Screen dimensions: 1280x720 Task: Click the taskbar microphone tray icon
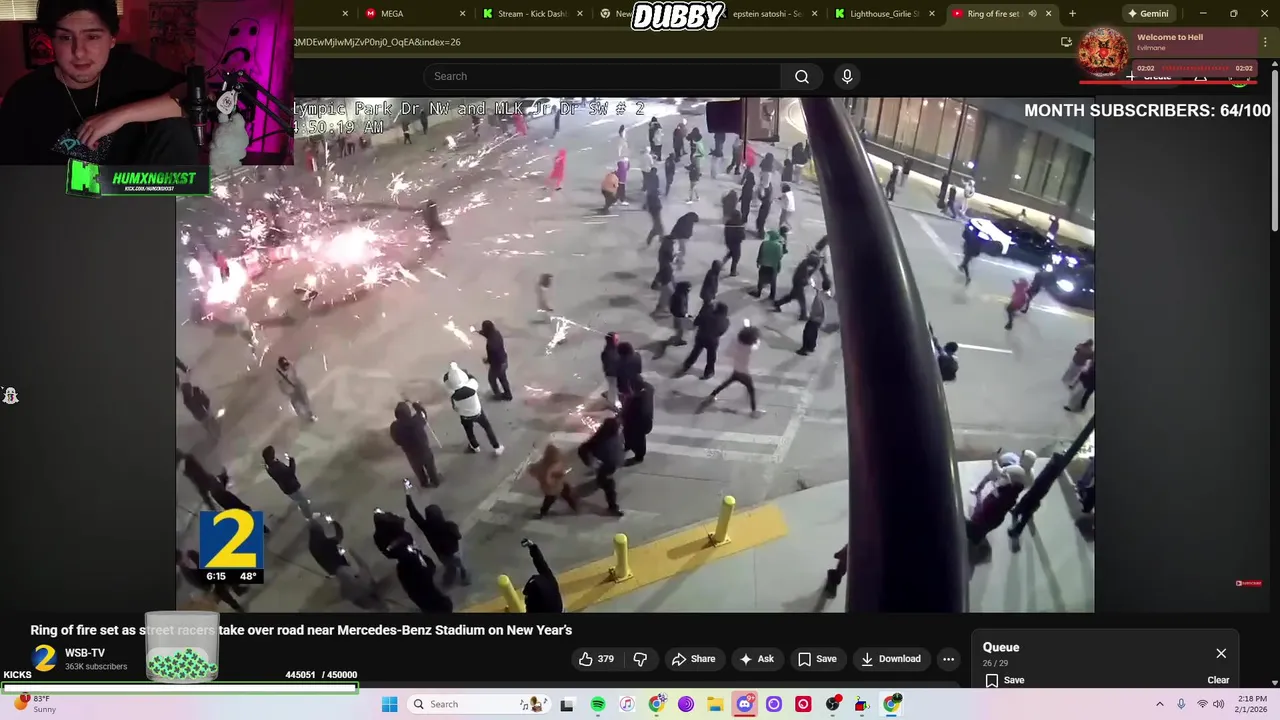click(x=1180, y=704)
